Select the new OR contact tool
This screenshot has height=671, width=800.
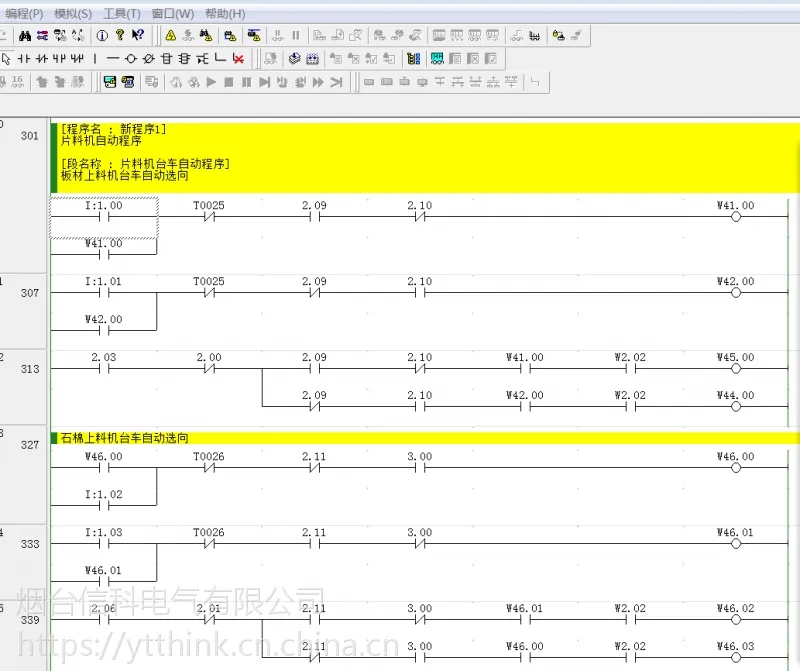pos(59,59)
